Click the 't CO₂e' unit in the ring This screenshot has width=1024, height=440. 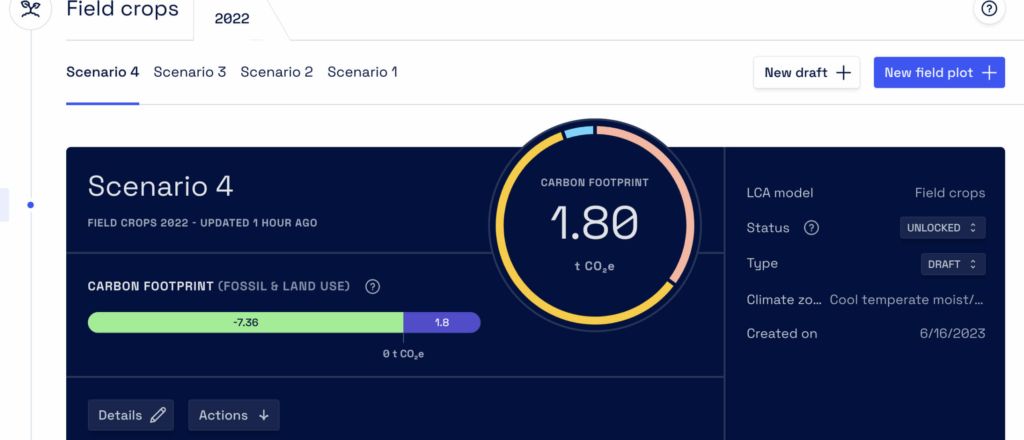594,267
